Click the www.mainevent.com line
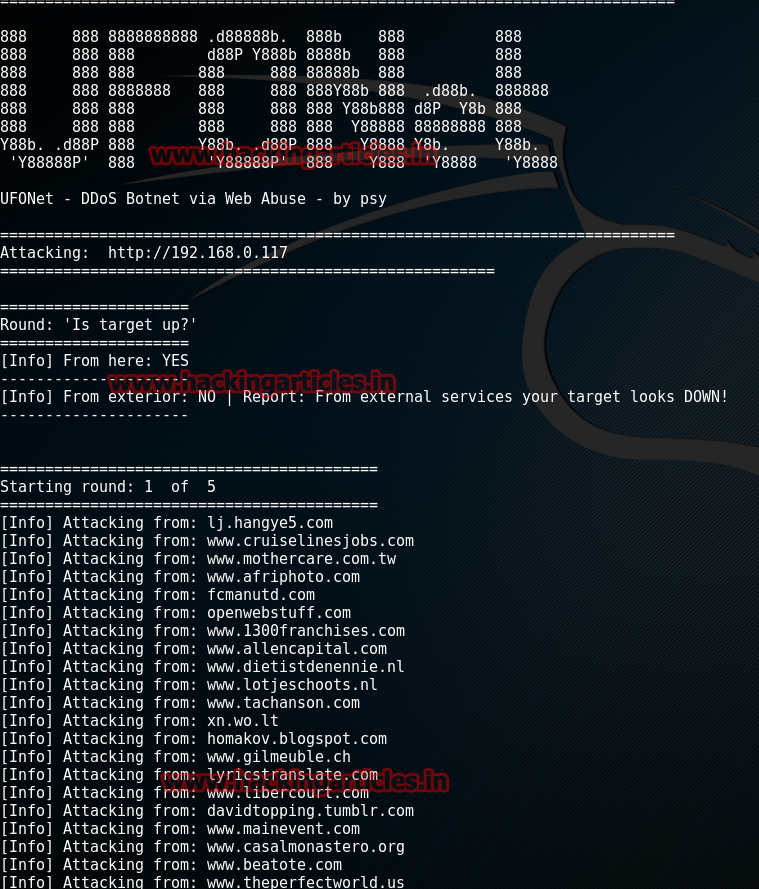The image size is (759, 889). [x=180, y=829]
